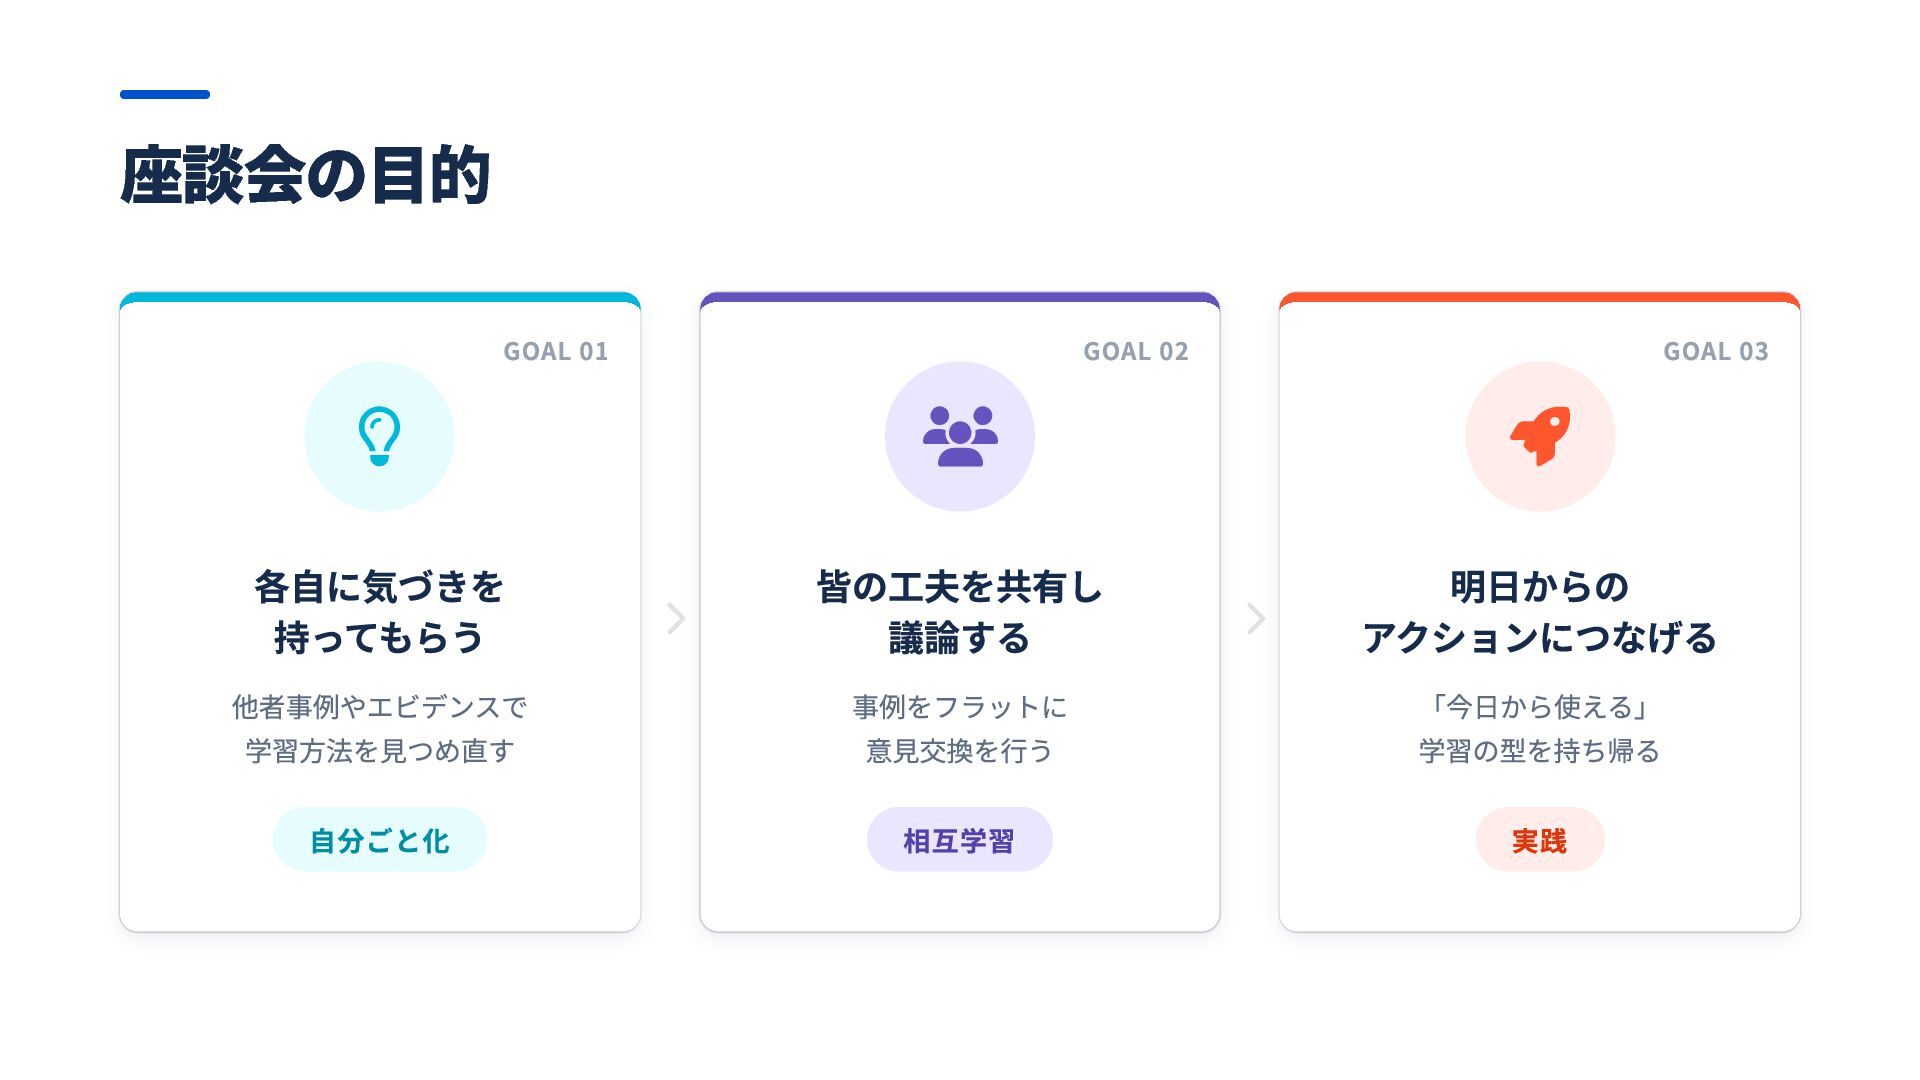Click heading 各自に気づきを持ってもらう

[x=380, y=612]
